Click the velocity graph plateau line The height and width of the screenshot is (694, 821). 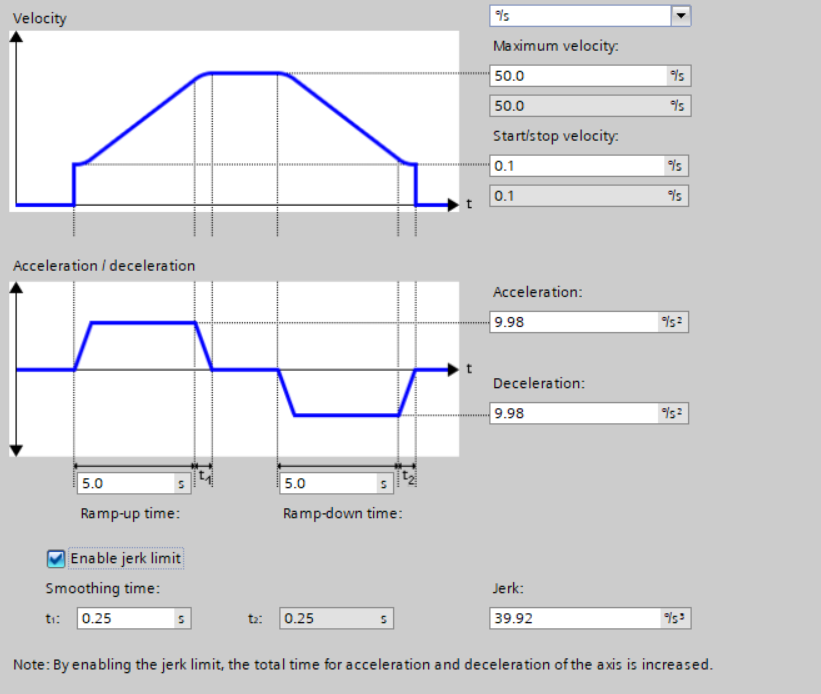[x=245, y=73]
